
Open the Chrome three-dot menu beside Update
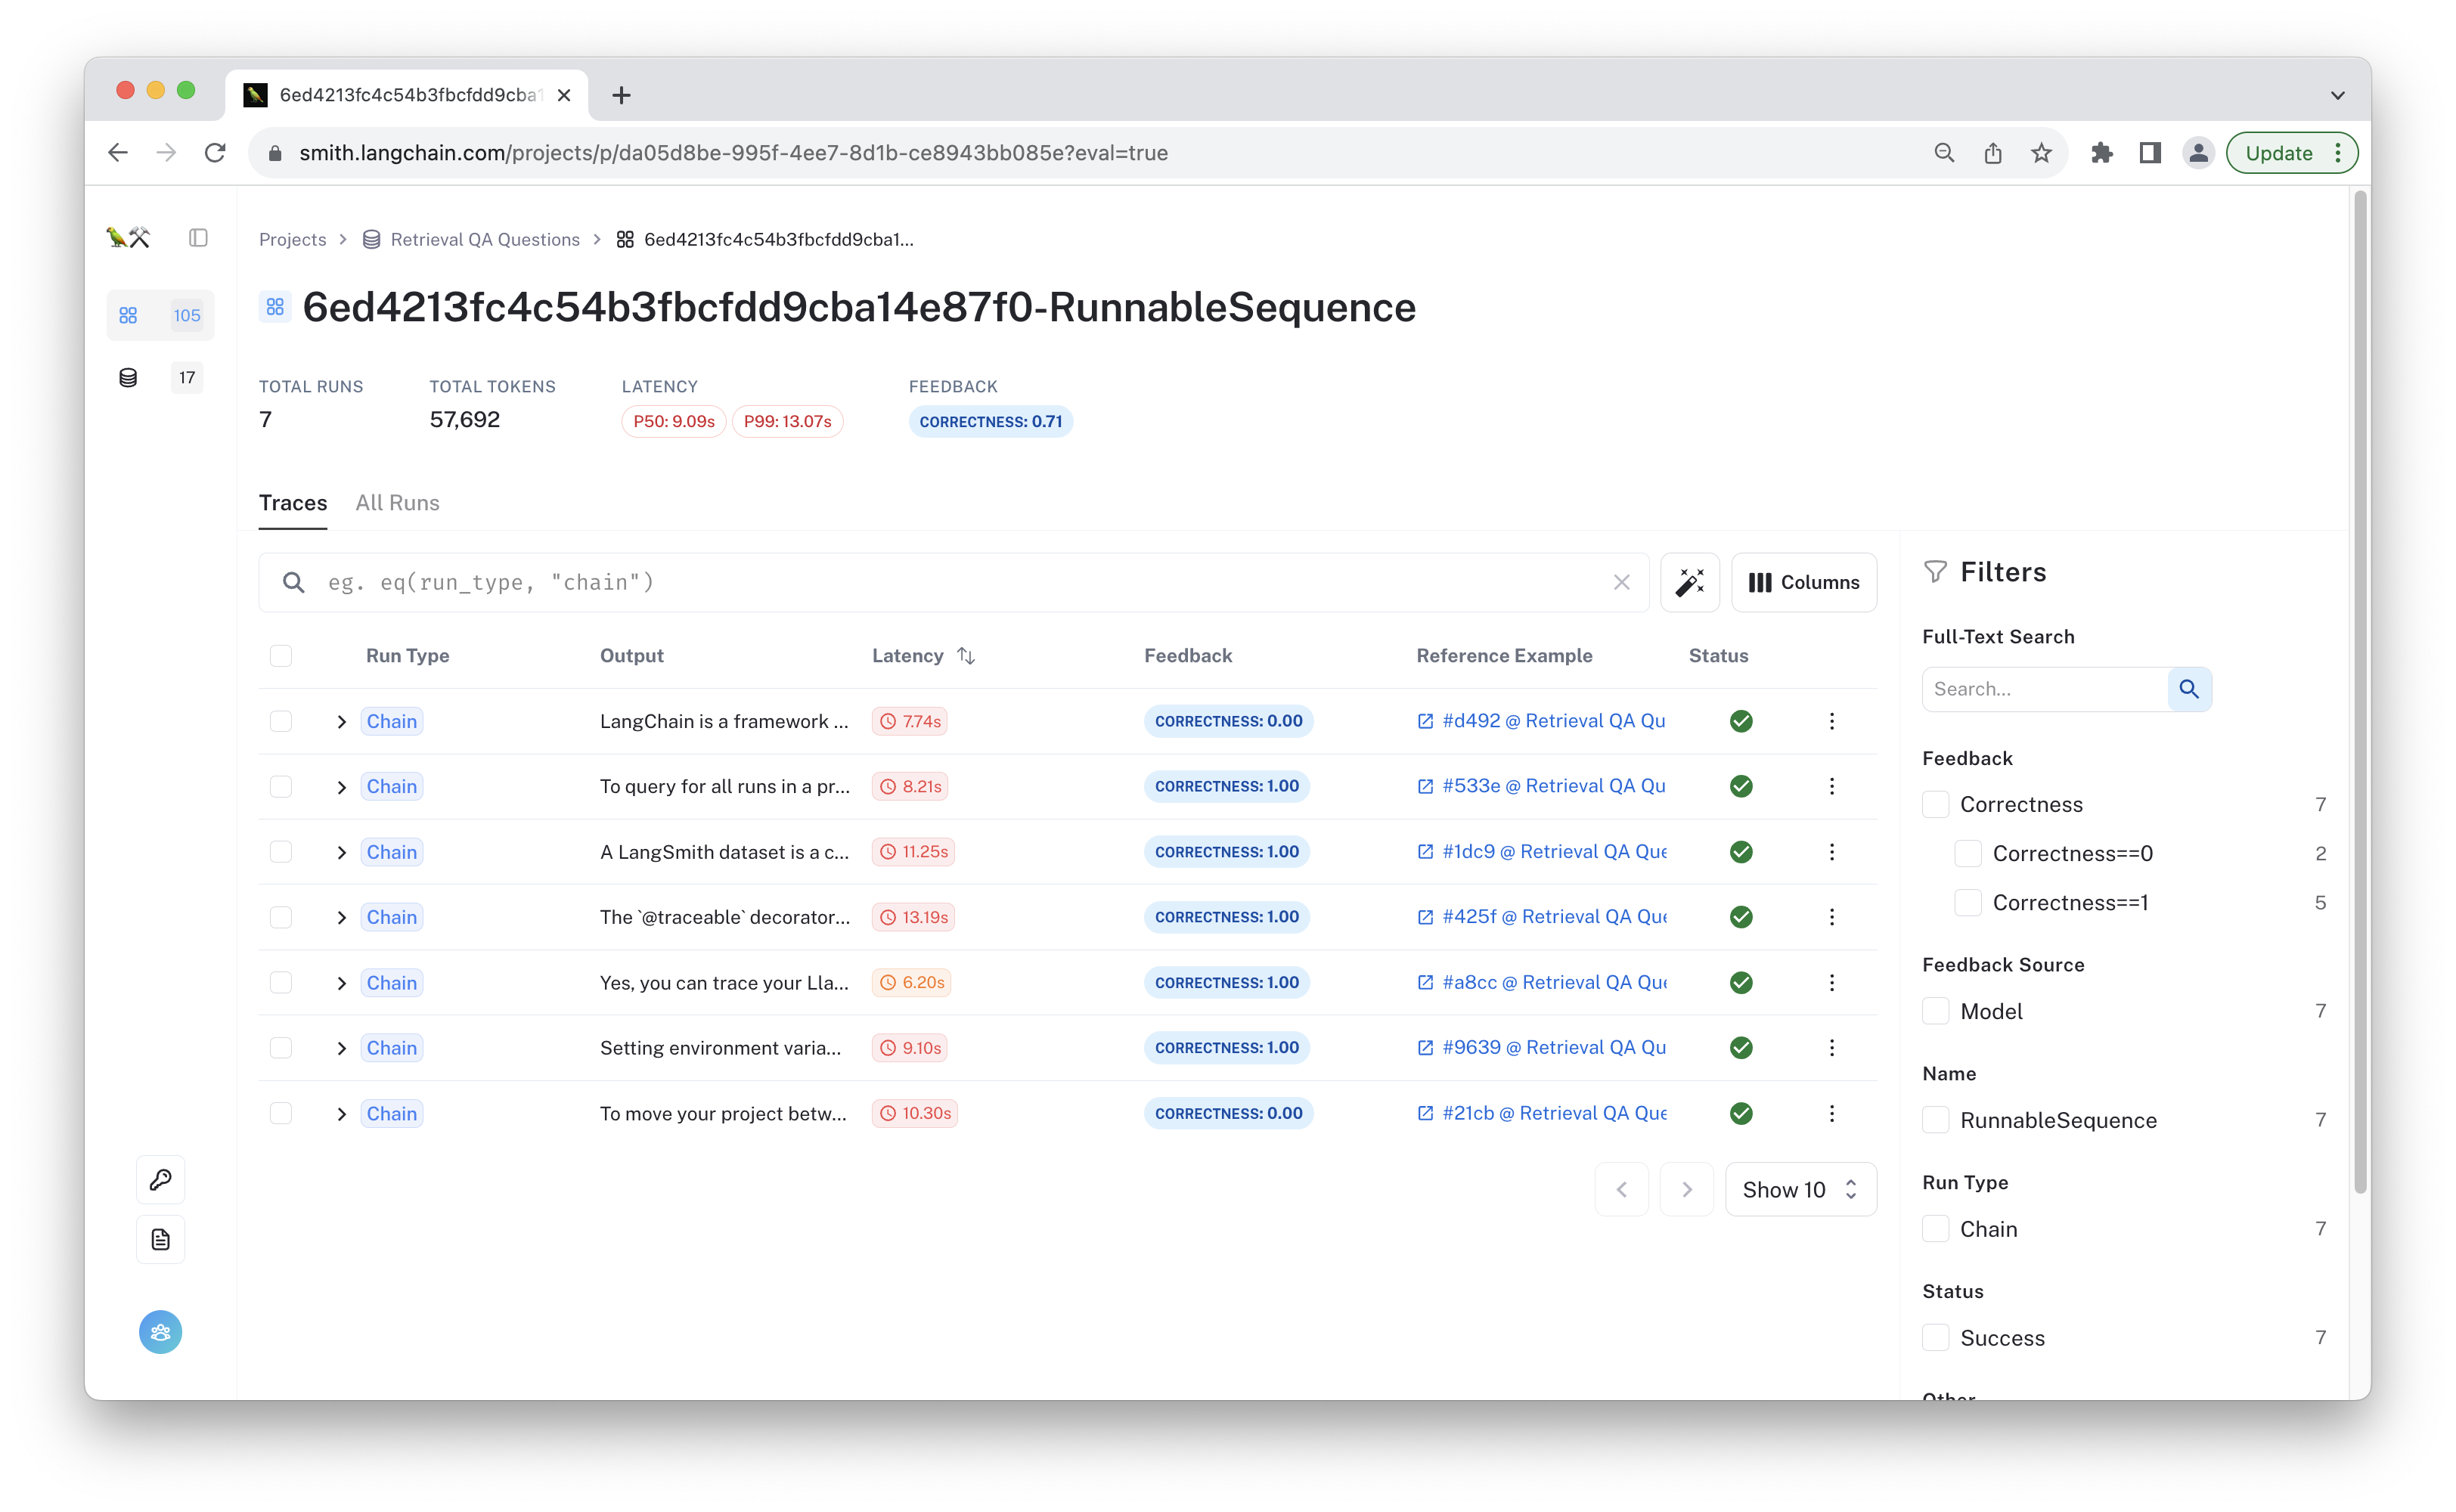click(x=2337, y=153)
